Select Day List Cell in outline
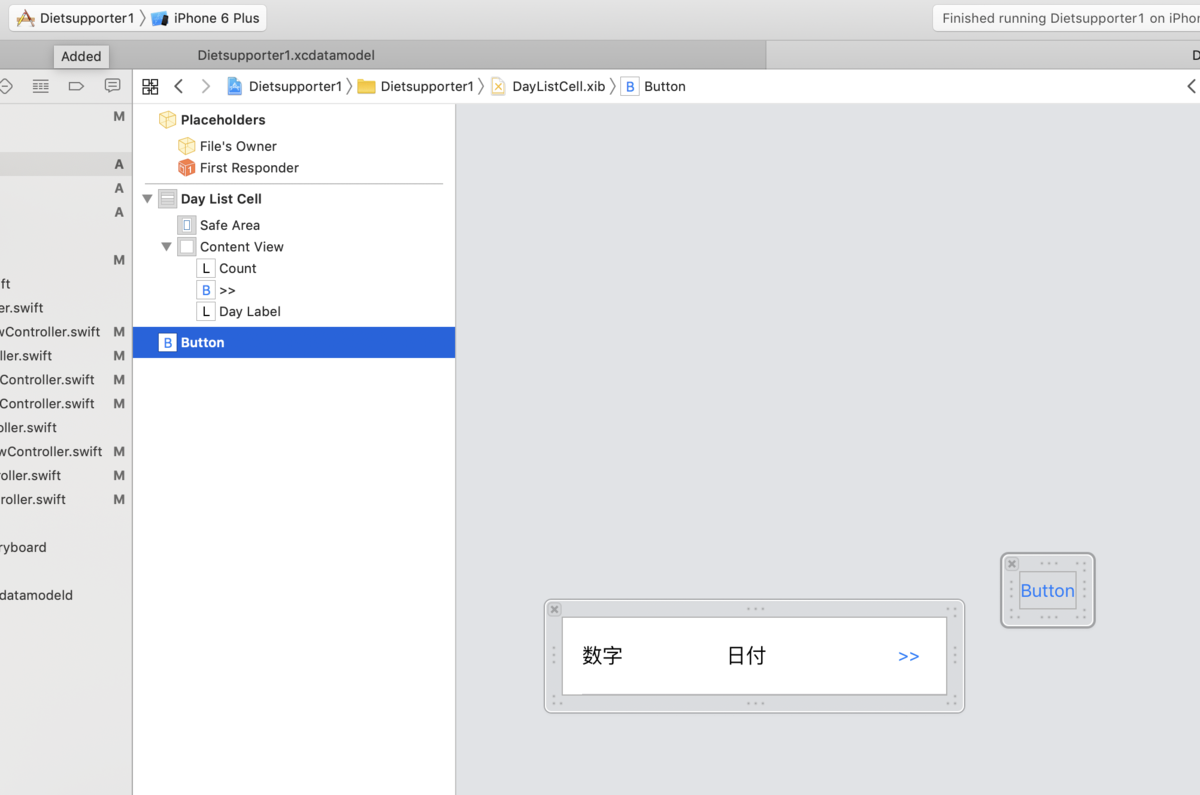Screen dimensions: 1200x795 pyautogui.click(x=221, y=199)
